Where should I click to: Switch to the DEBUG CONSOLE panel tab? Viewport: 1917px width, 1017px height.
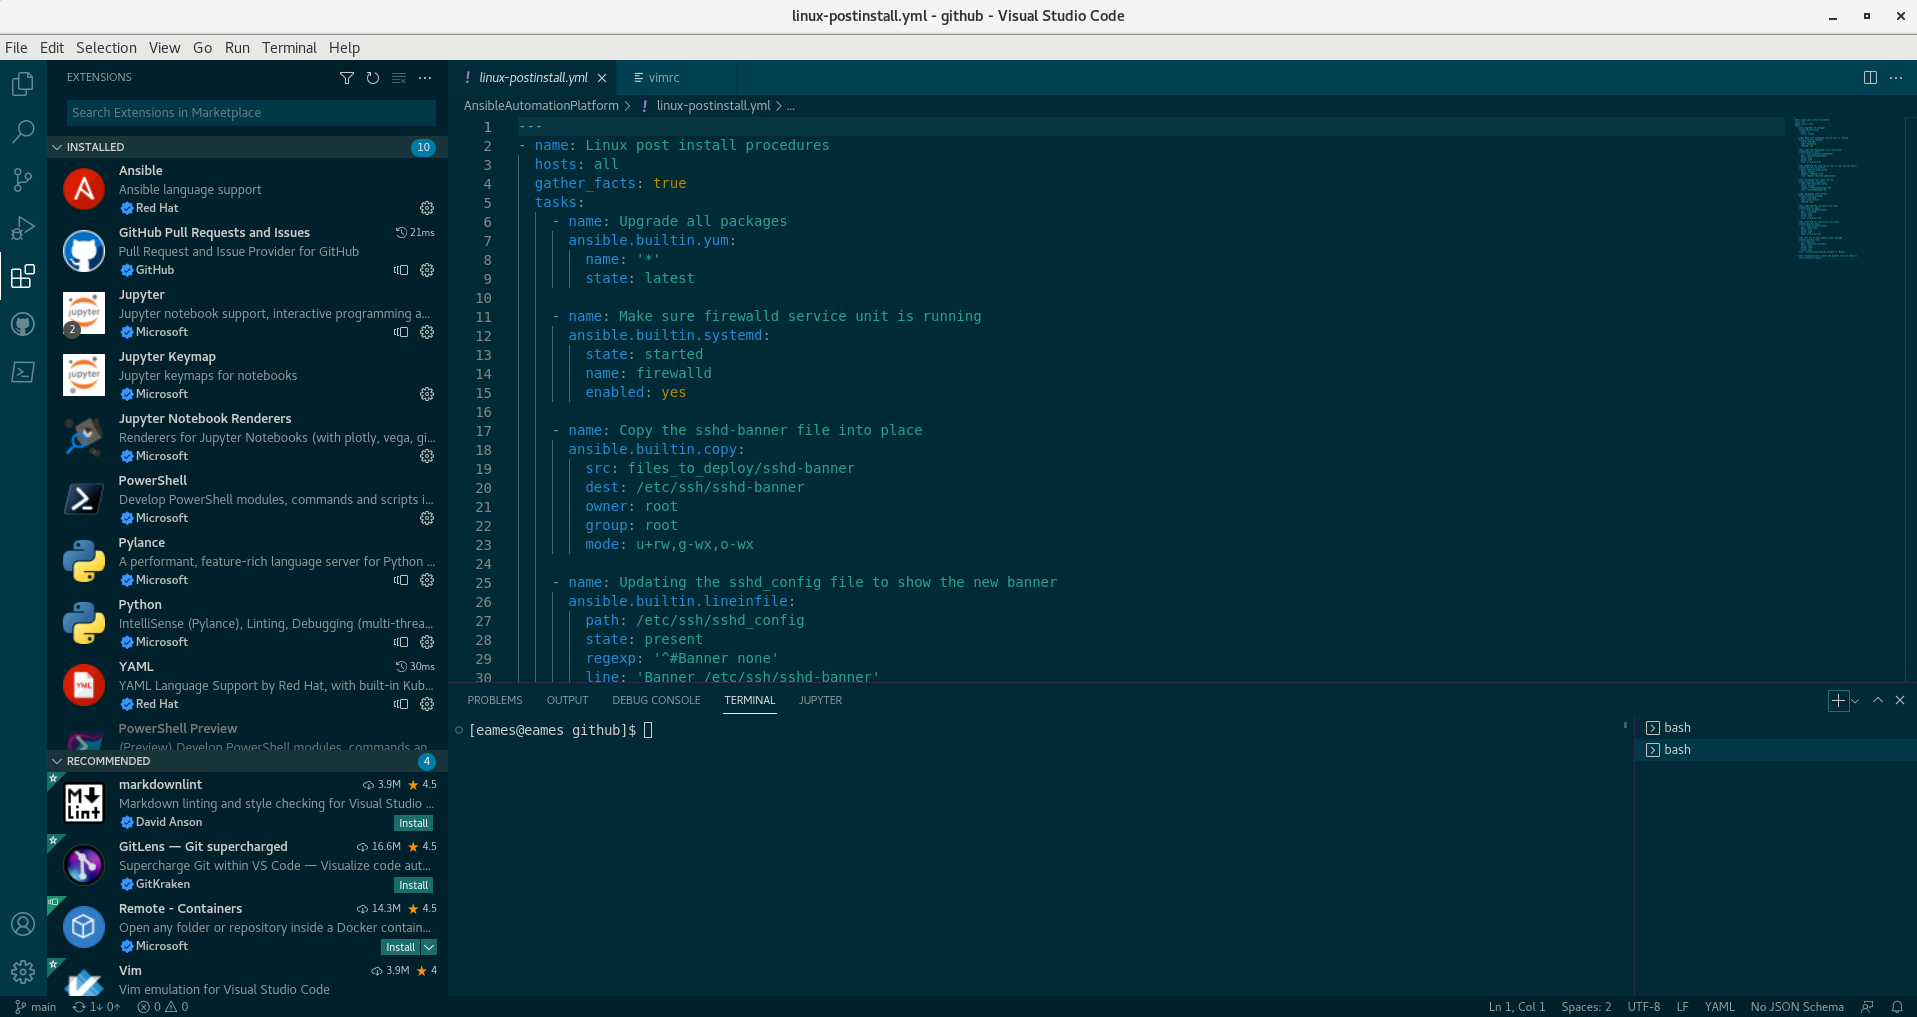tap(656, 701)
